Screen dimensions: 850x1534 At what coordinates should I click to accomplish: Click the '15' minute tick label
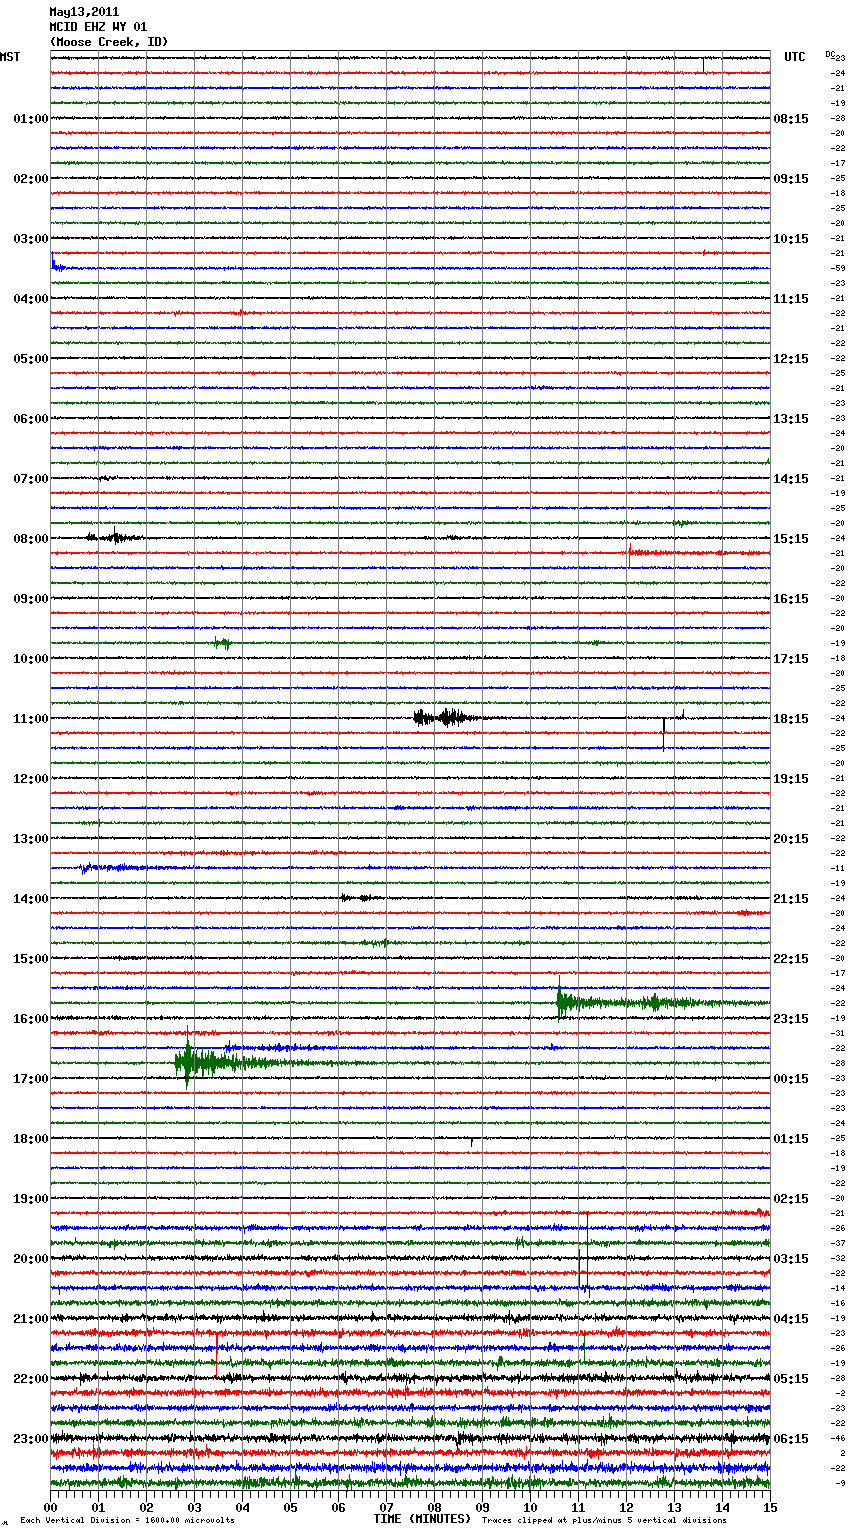pos(771,1507)
